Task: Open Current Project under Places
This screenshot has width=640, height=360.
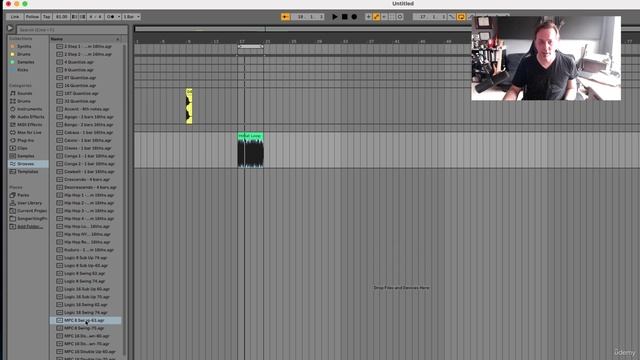Action: click(32, 211)
